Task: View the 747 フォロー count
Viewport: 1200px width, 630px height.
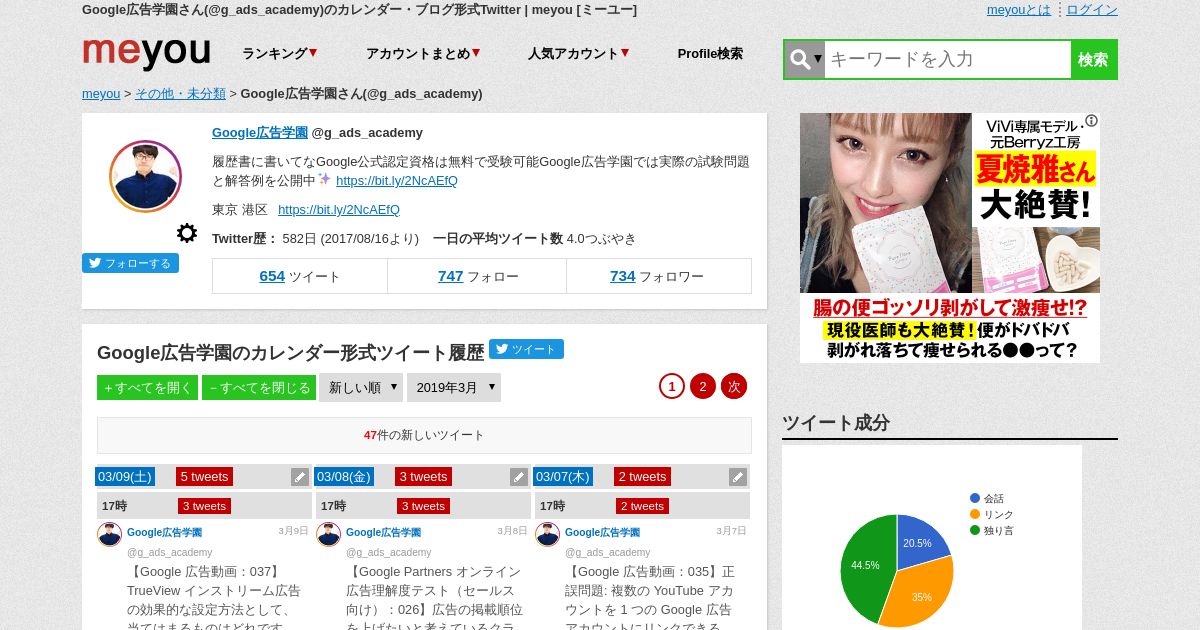Action: coord(477,276)
